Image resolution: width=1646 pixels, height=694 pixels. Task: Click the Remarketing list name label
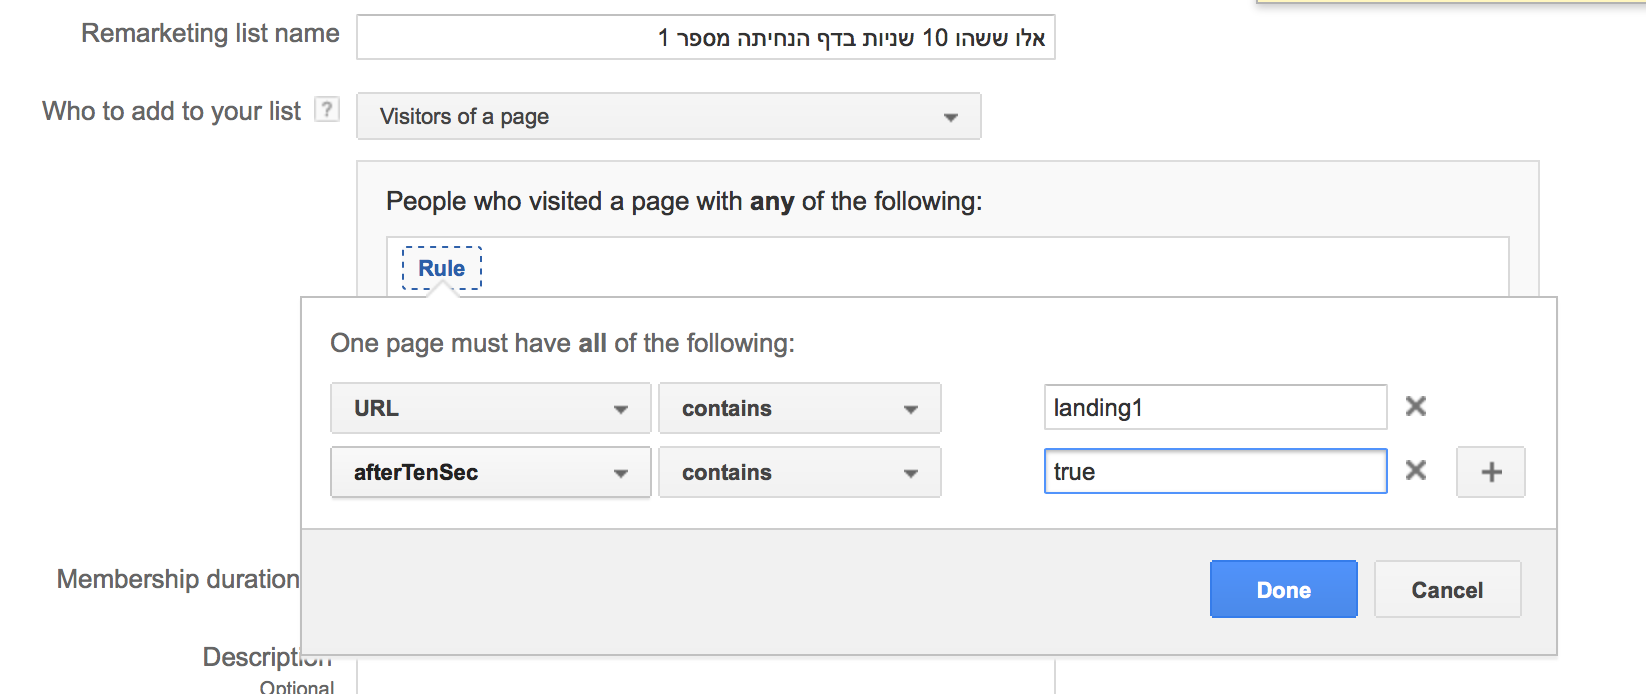click(x=210, y=33)
